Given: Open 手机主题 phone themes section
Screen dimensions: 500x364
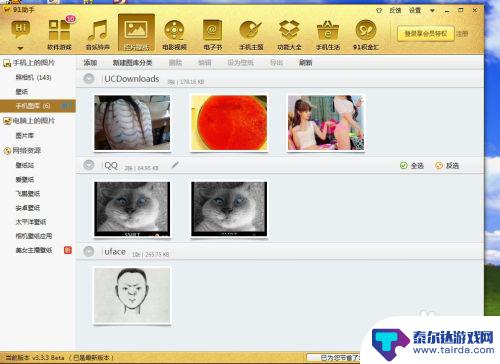Looking at the screenshot, I should pyautogui.click(x=251, y=34).
